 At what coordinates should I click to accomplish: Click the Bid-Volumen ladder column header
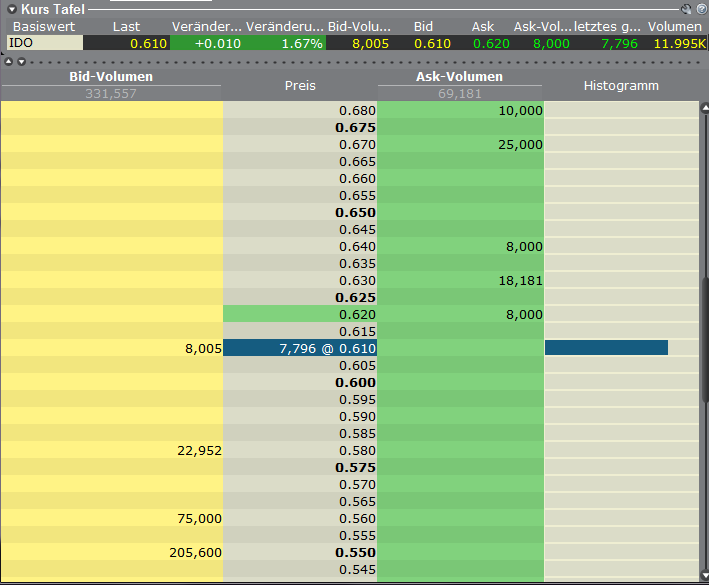click(x=111, y=76)
